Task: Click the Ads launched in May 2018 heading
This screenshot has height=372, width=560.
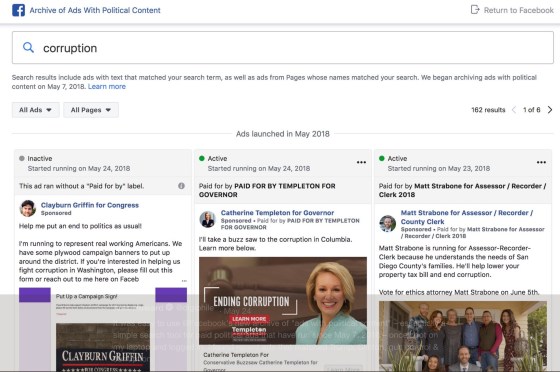Action: coord(282,134)
